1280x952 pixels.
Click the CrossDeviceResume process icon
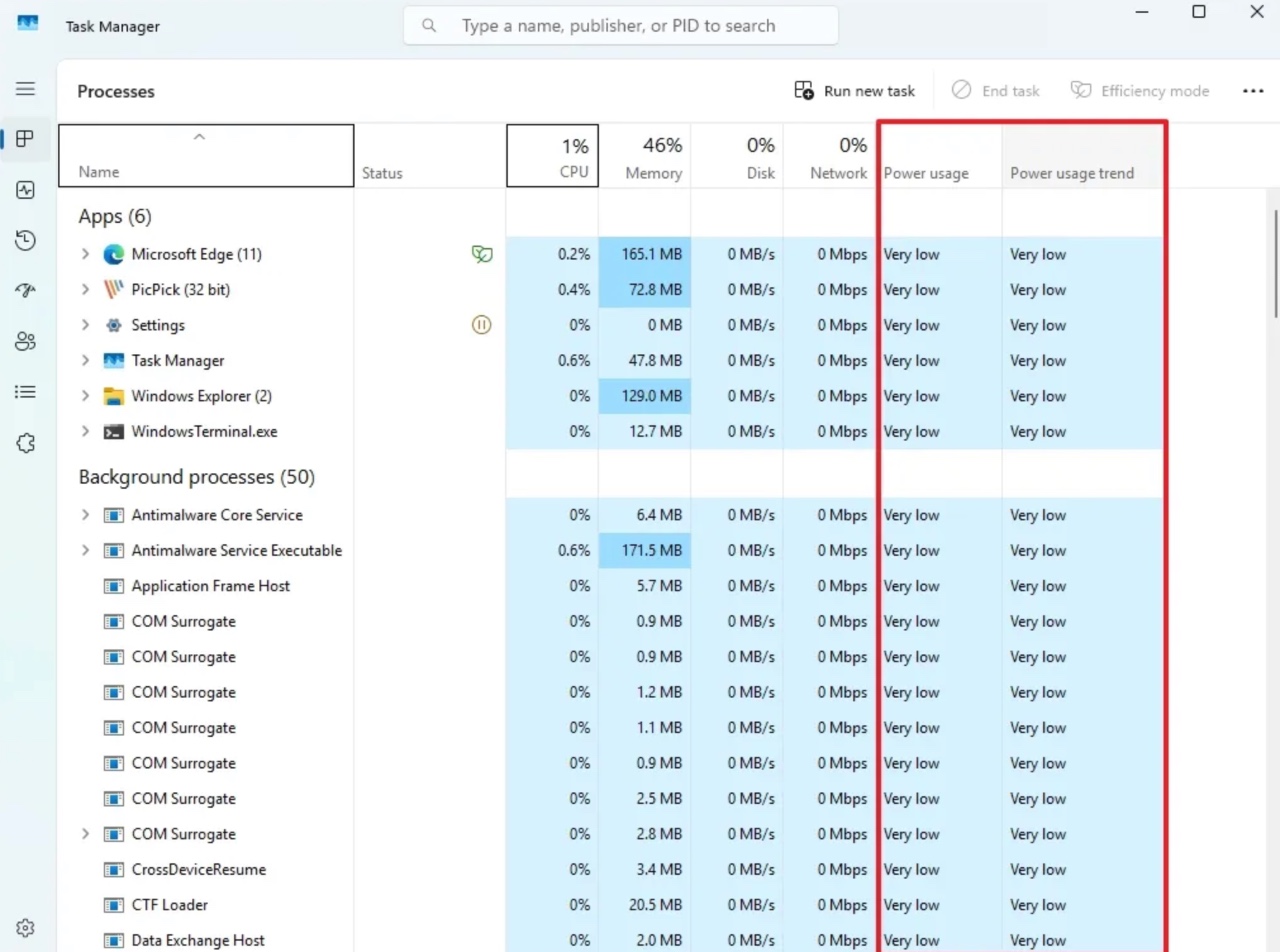point(114,870)
